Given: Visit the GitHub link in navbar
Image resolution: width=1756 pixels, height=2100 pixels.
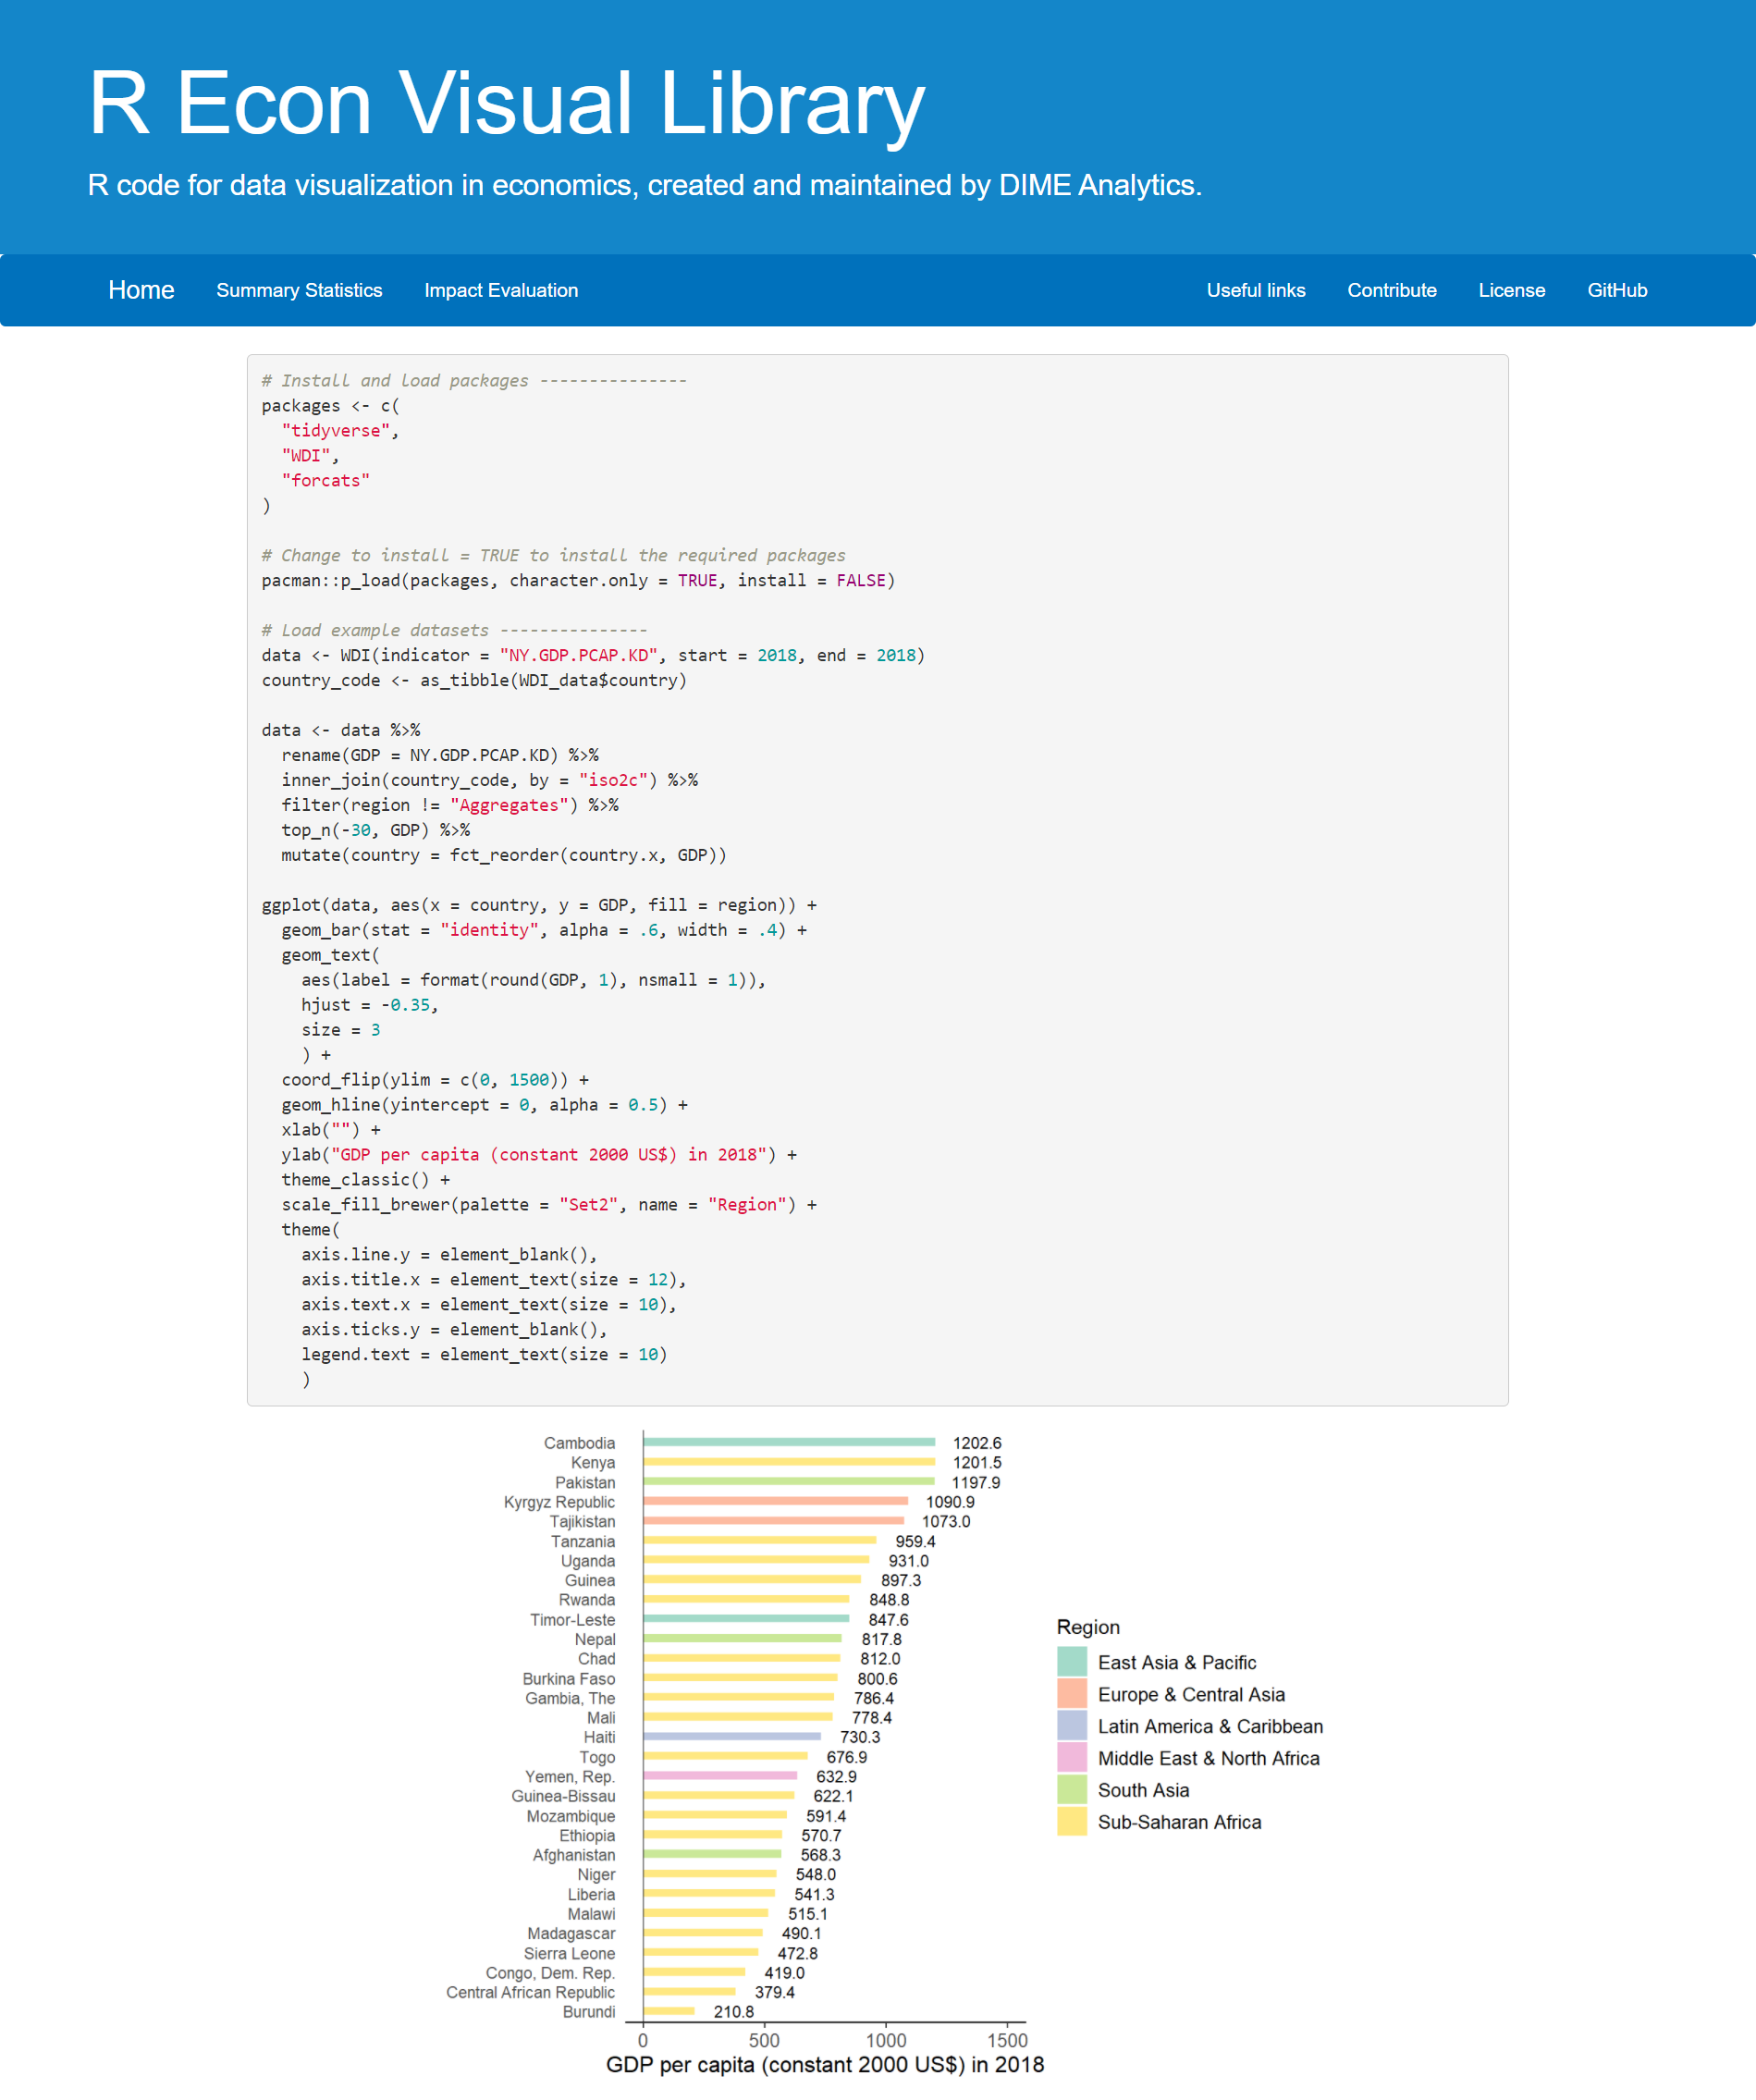Looking at the screenshot, I should click(1616, 290).
